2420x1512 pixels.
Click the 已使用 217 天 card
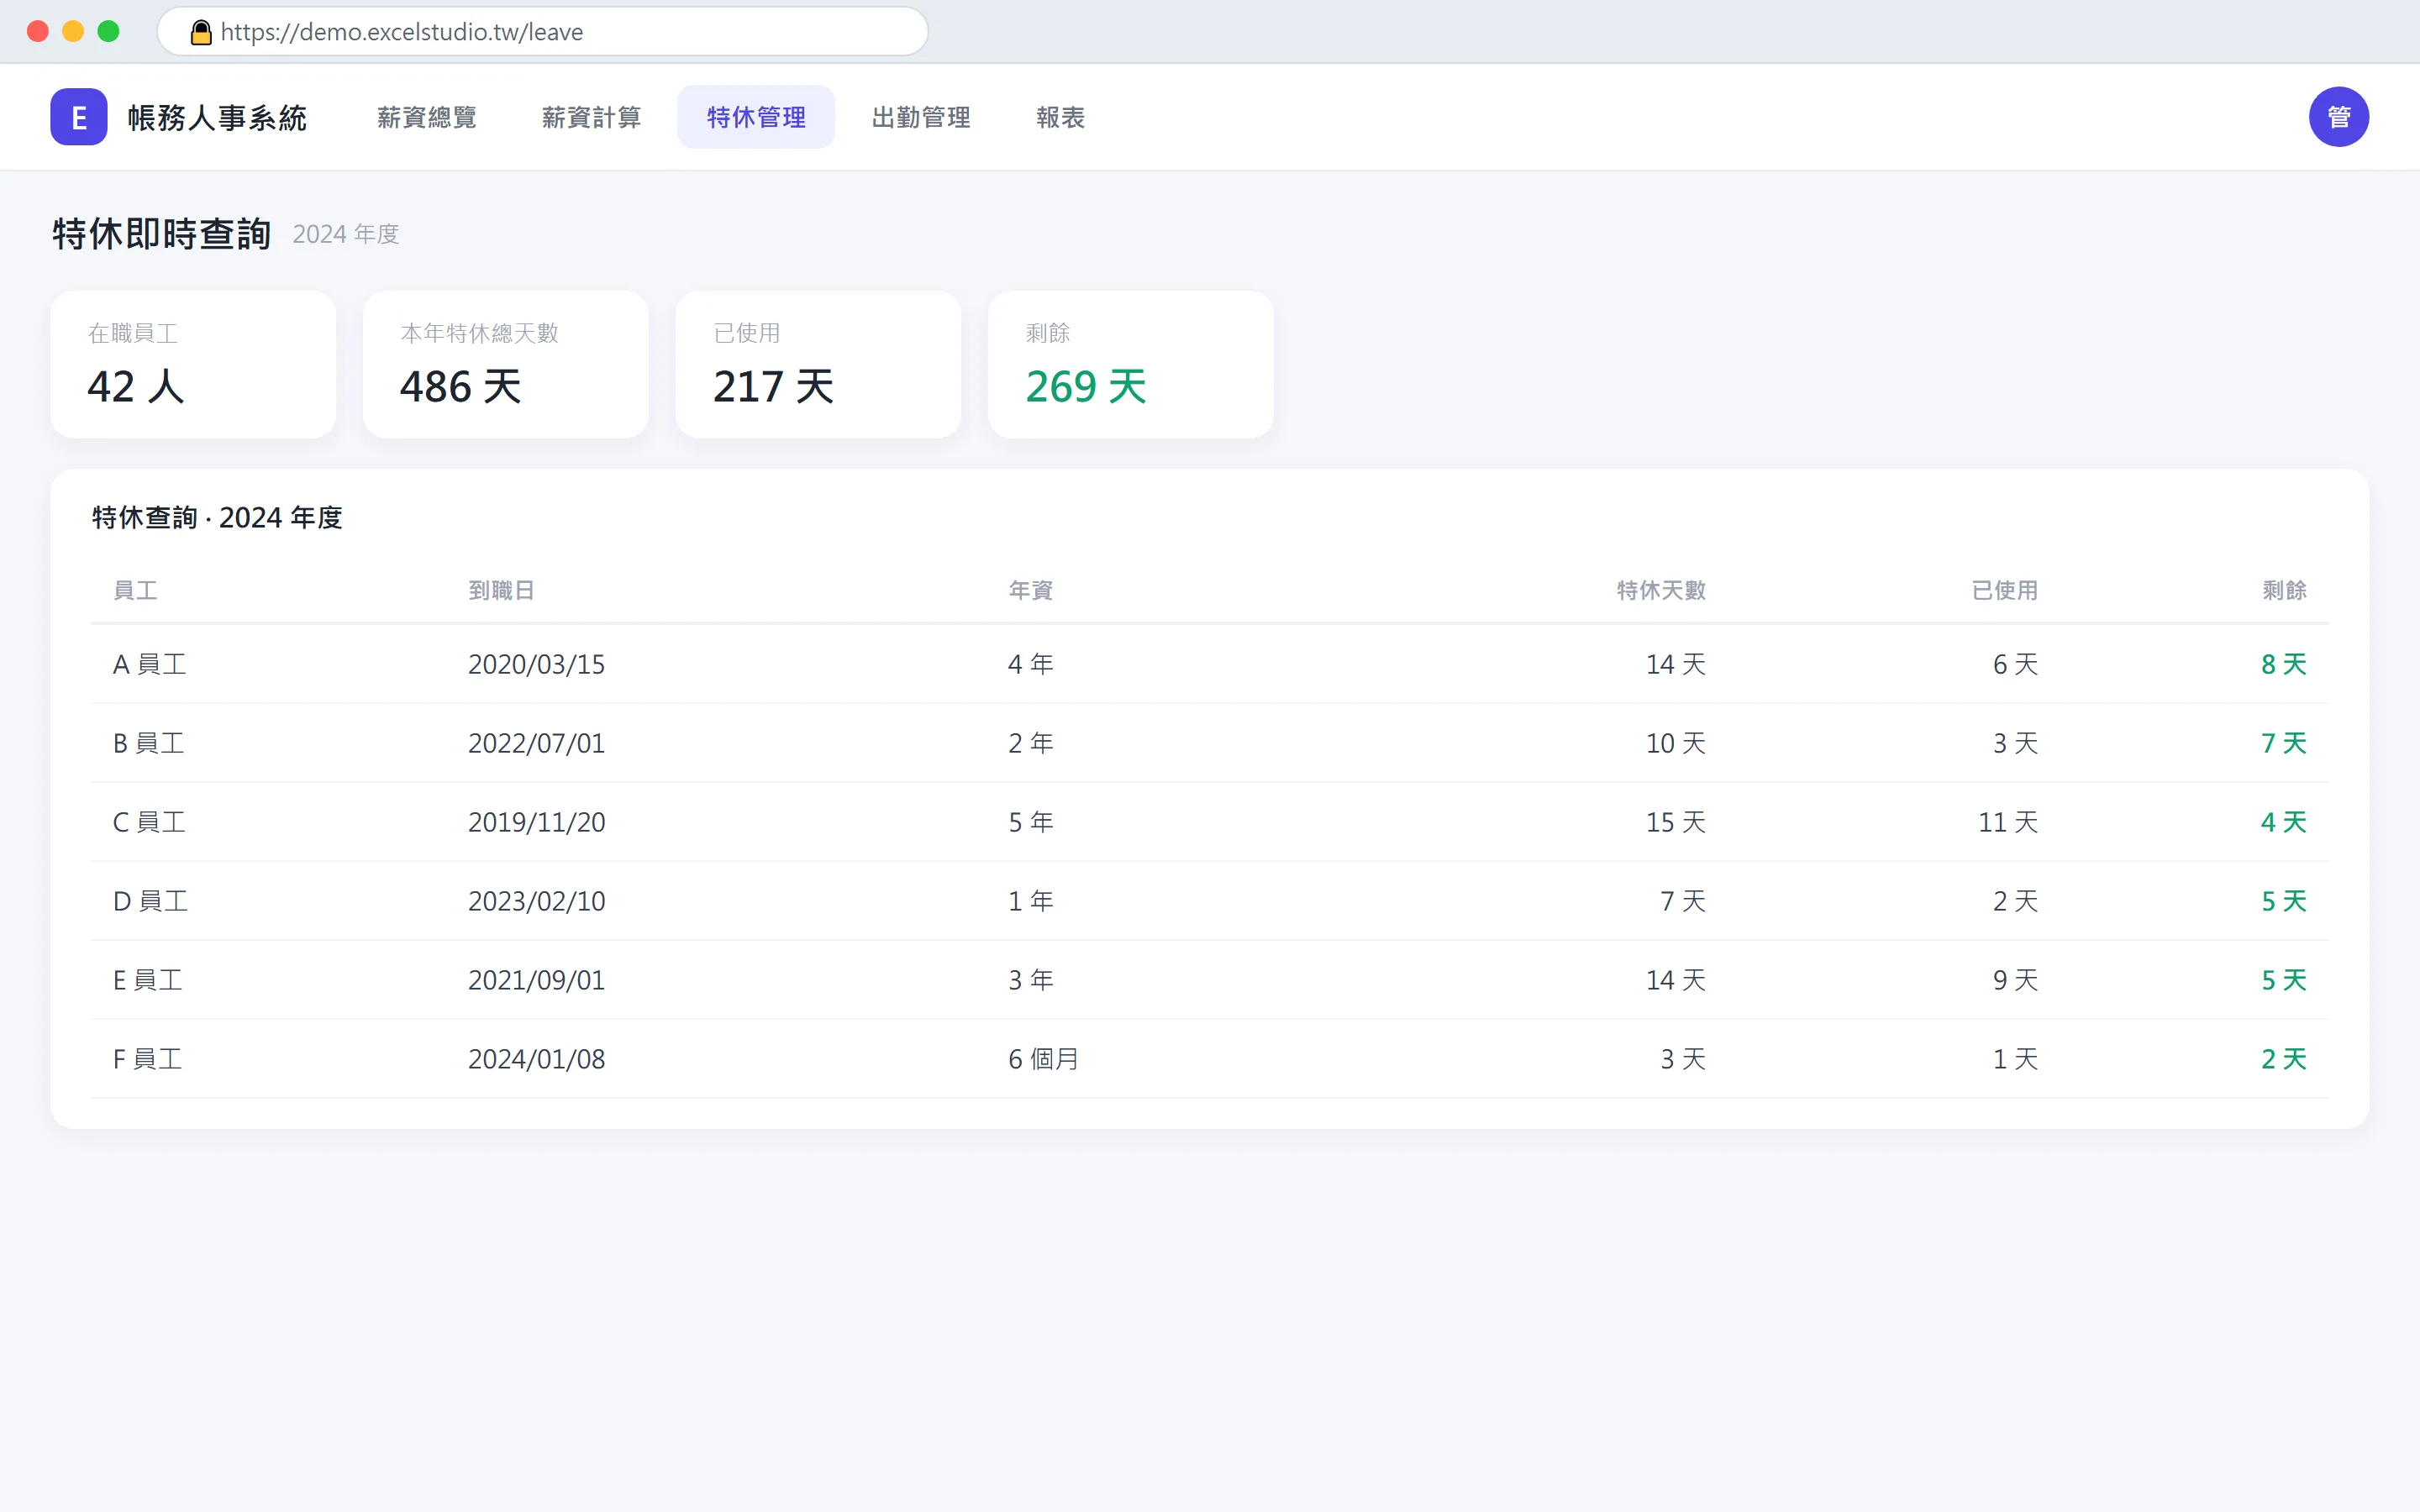pyautogui.click(x=818, y=364)
